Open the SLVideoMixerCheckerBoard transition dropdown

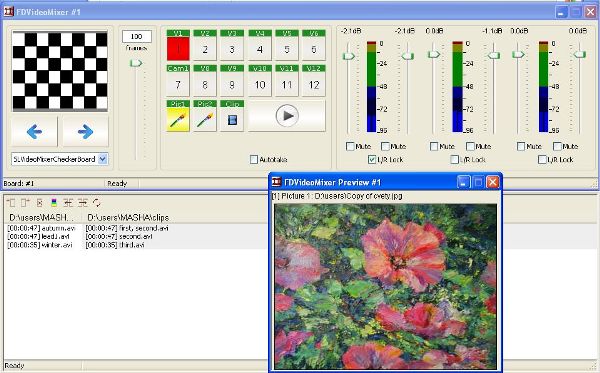tap(103, 159)
